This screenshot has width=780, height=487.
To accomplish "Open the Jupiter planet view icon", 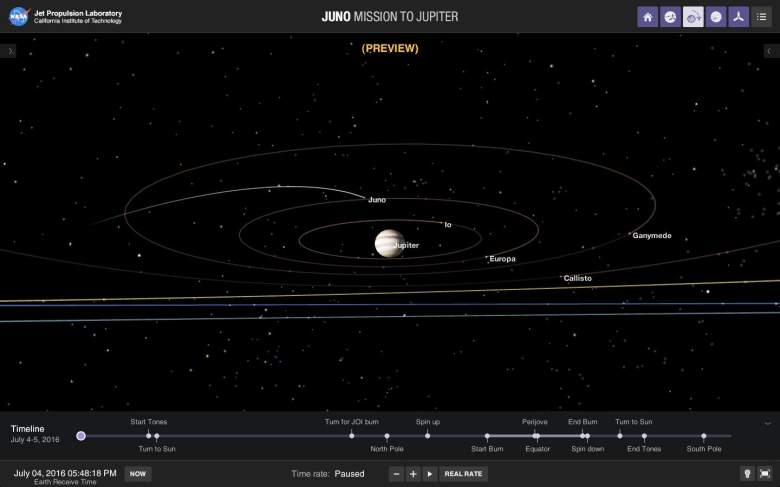I will [716, 17].
